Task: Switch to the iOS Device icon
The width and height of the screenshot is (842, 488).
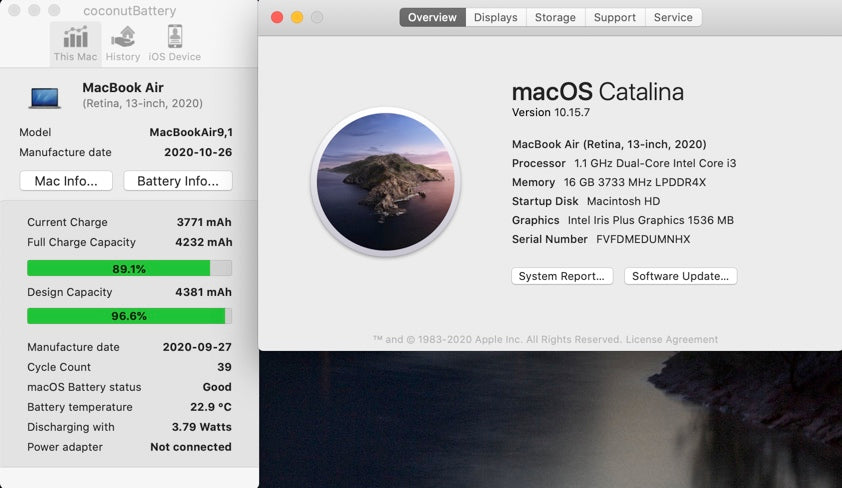Action: tap(175, 43)
